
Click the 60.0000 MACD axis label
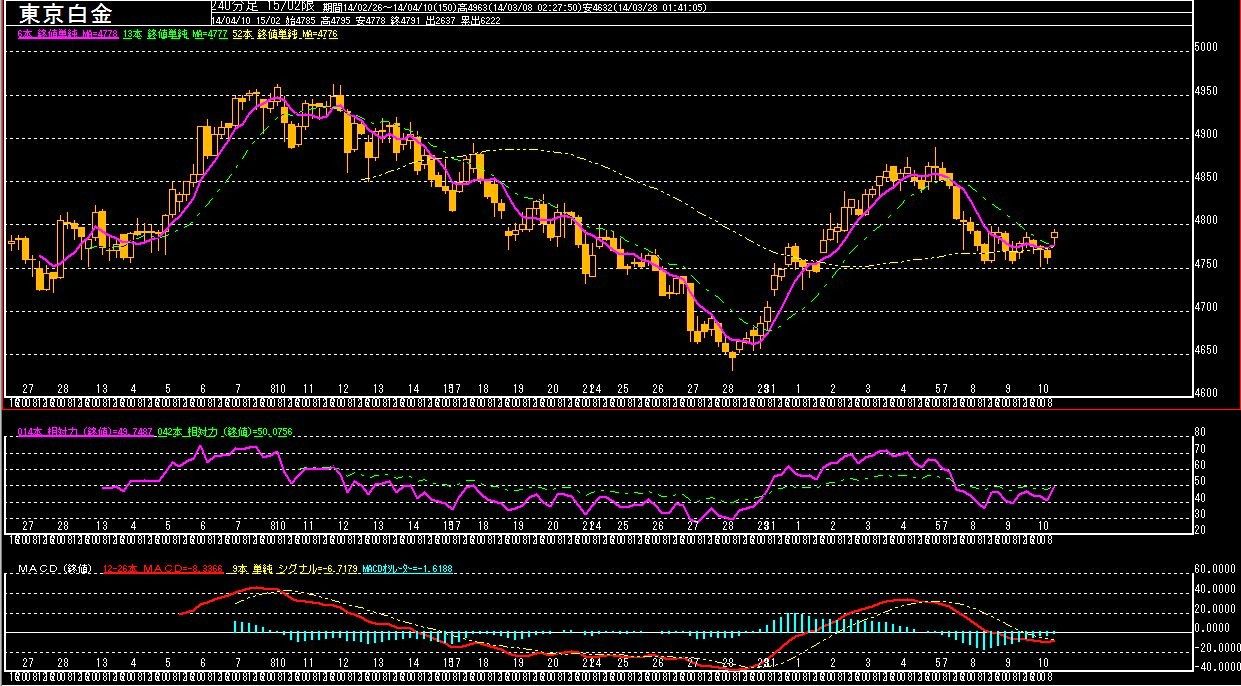(x=1217, y=570)
